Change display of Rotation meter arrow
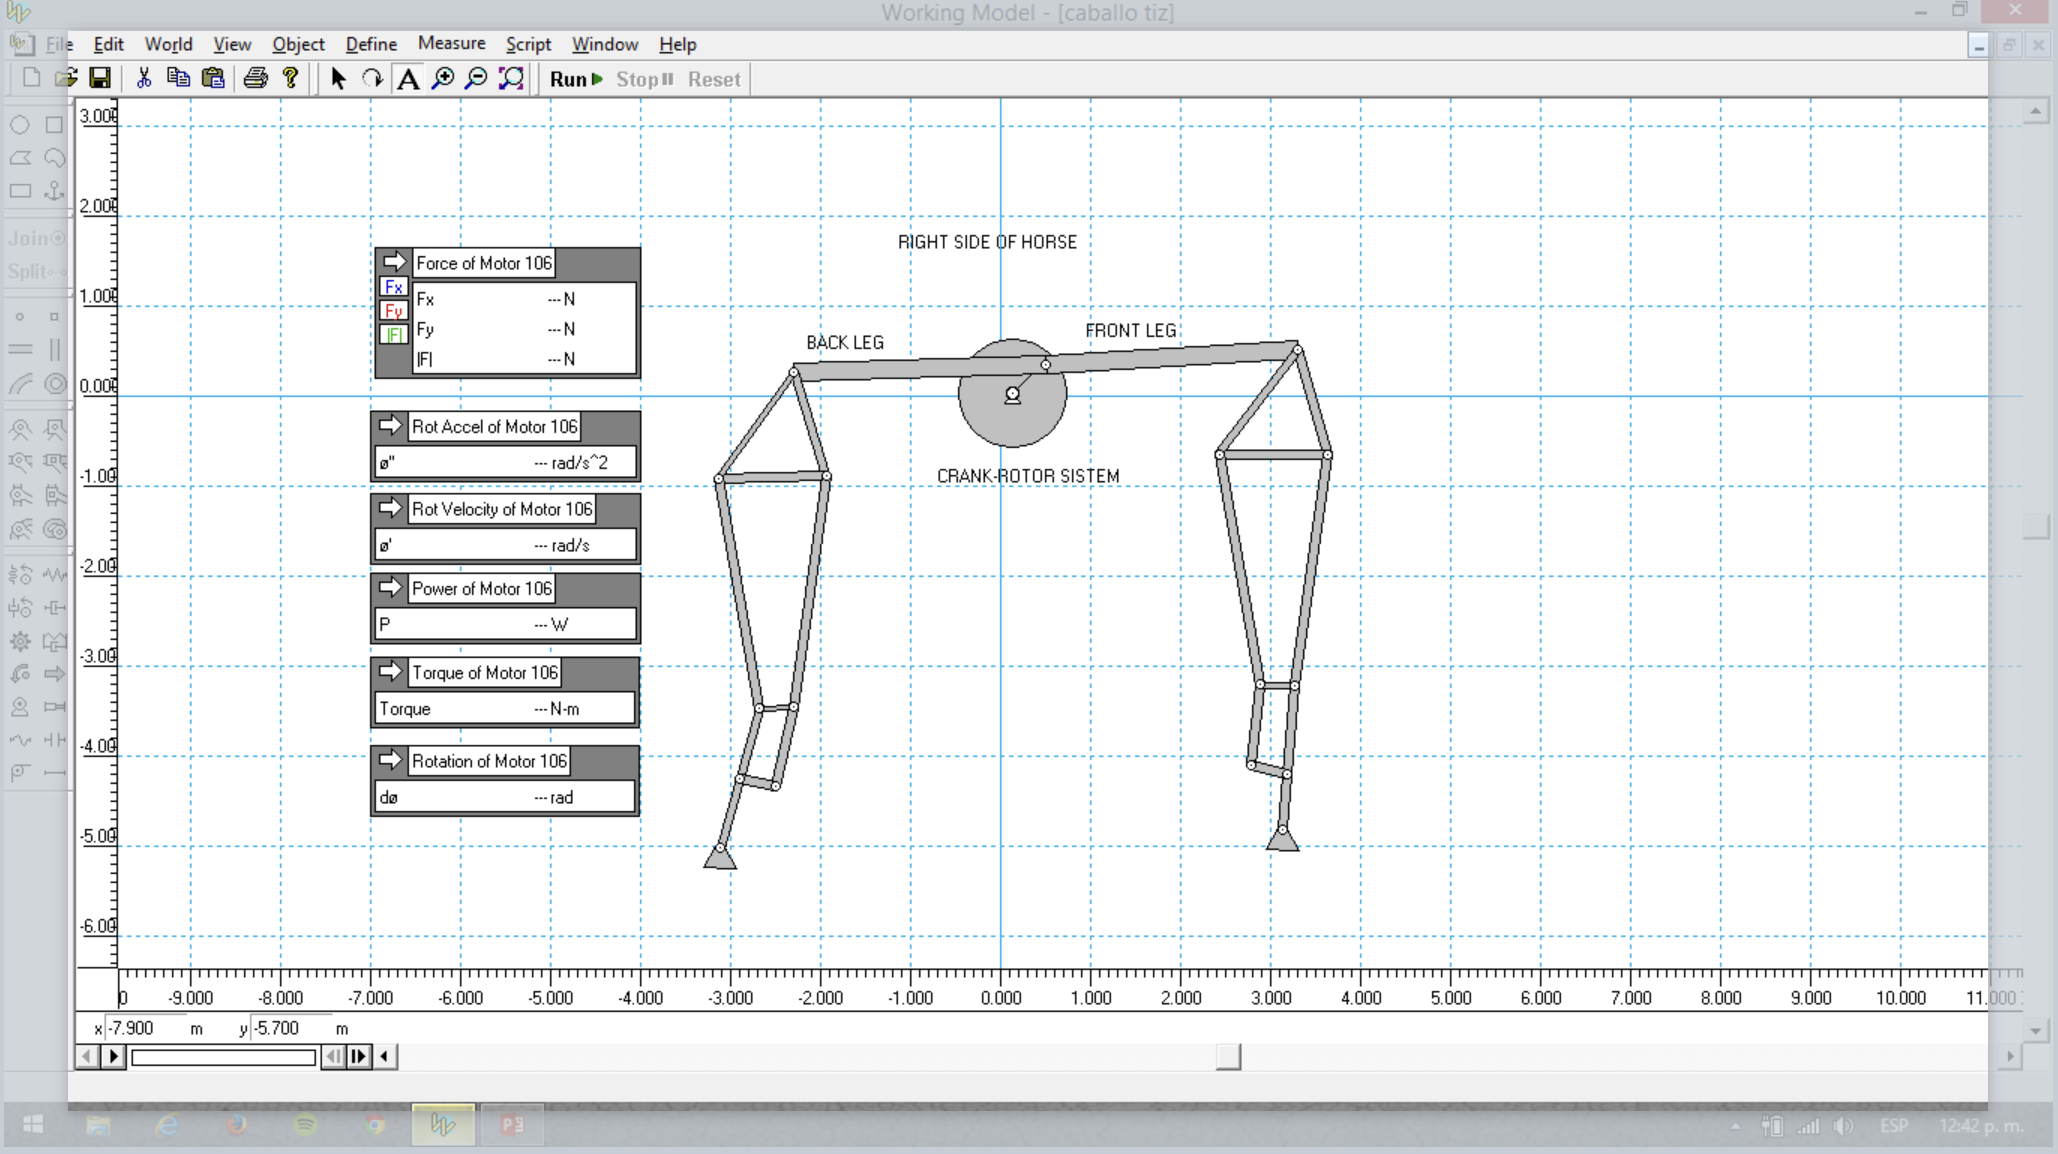The height and width of the screenshot is (1154, 2058). [x=390, y=760]
